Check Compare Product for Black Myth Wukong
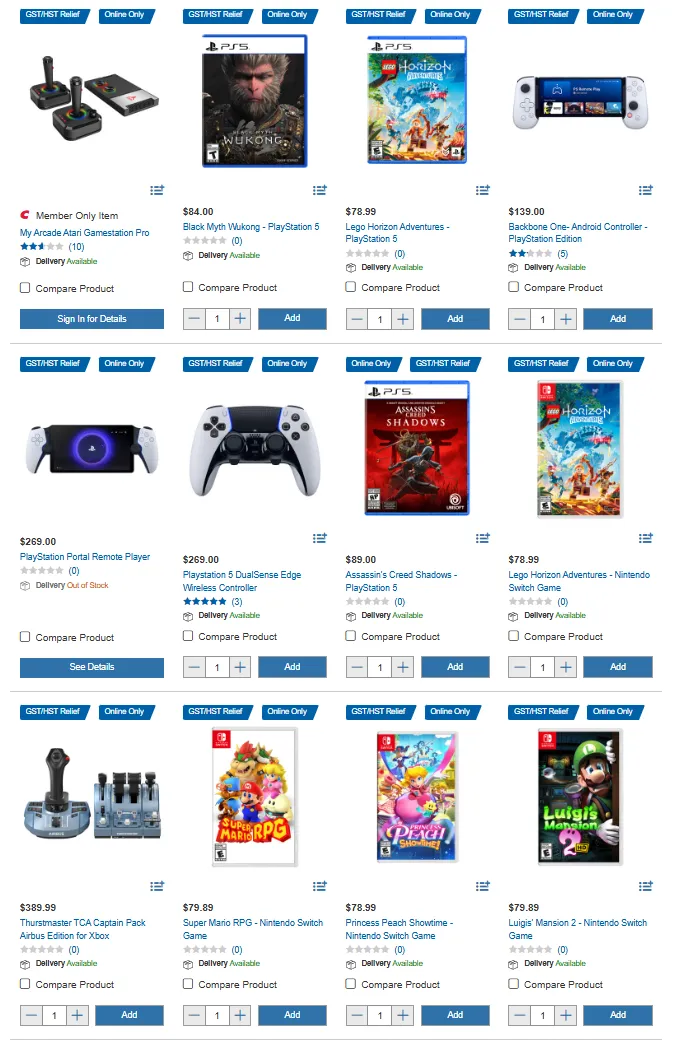 tap(188, 287)
